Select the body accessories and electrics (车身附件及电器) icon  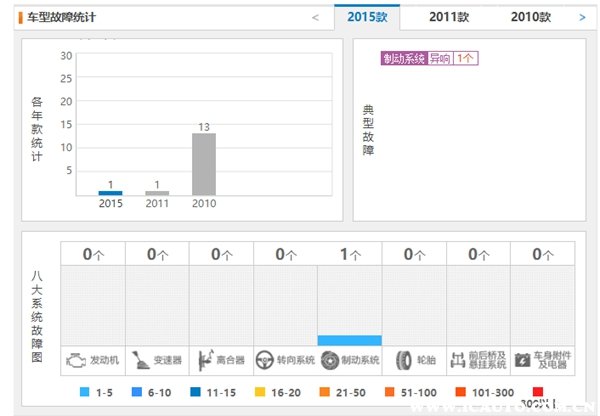coord(523,360)
